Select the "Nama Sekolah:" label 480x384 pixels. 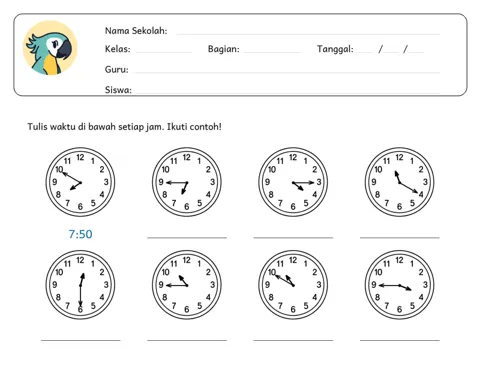click(136, 31)
